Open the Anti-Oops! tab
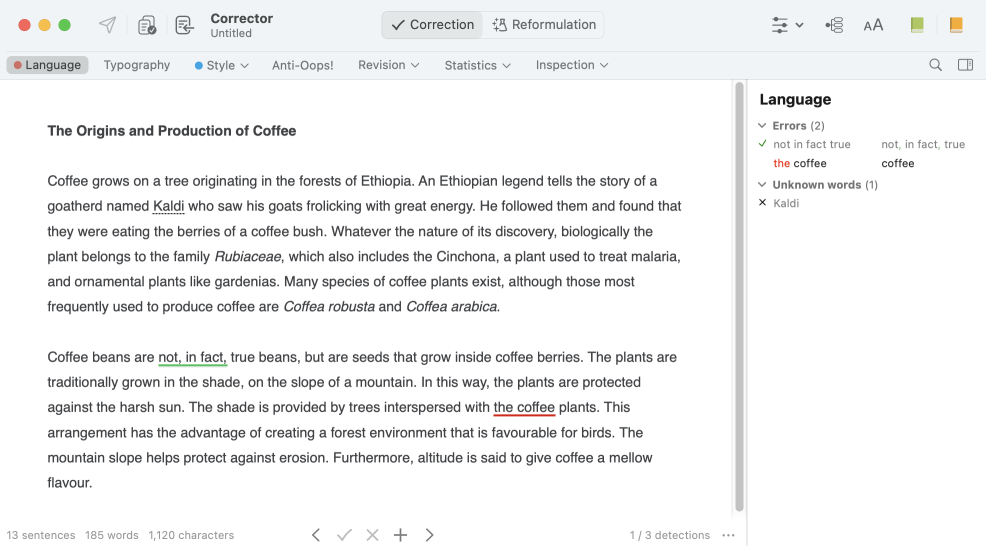 (x=302, y=65)
